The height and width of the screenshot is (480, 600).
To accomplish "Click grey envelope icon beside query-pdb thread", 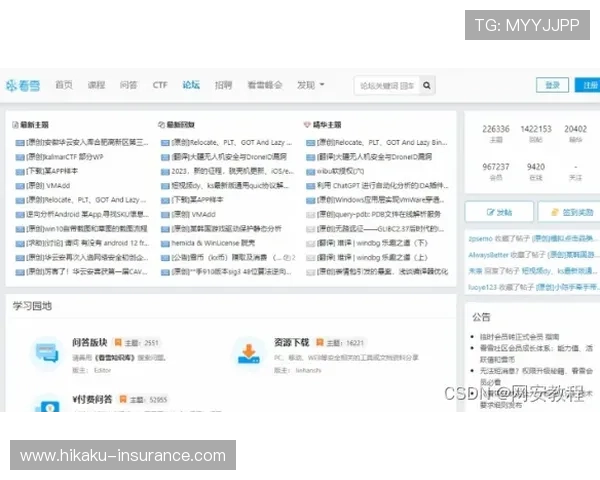I will [310, 215].
